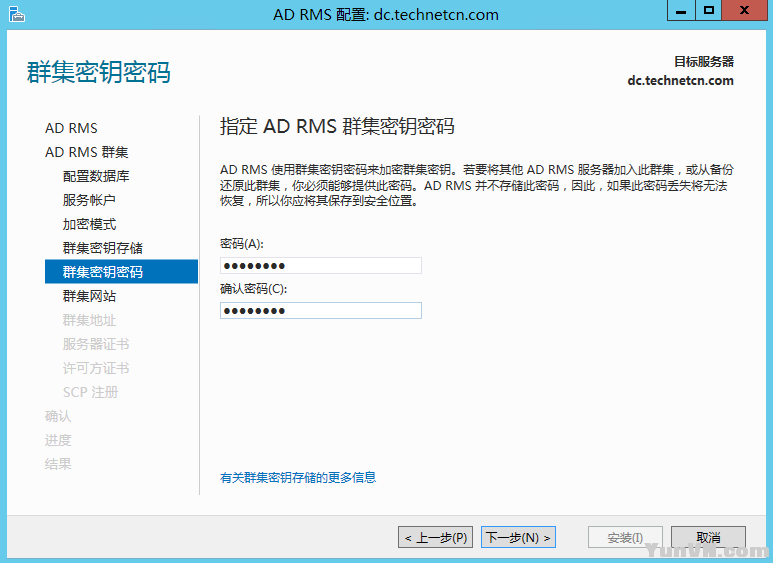Click the 目标服务器 label
Viewport: 773px width, 563px height.
tap(704, 62)
